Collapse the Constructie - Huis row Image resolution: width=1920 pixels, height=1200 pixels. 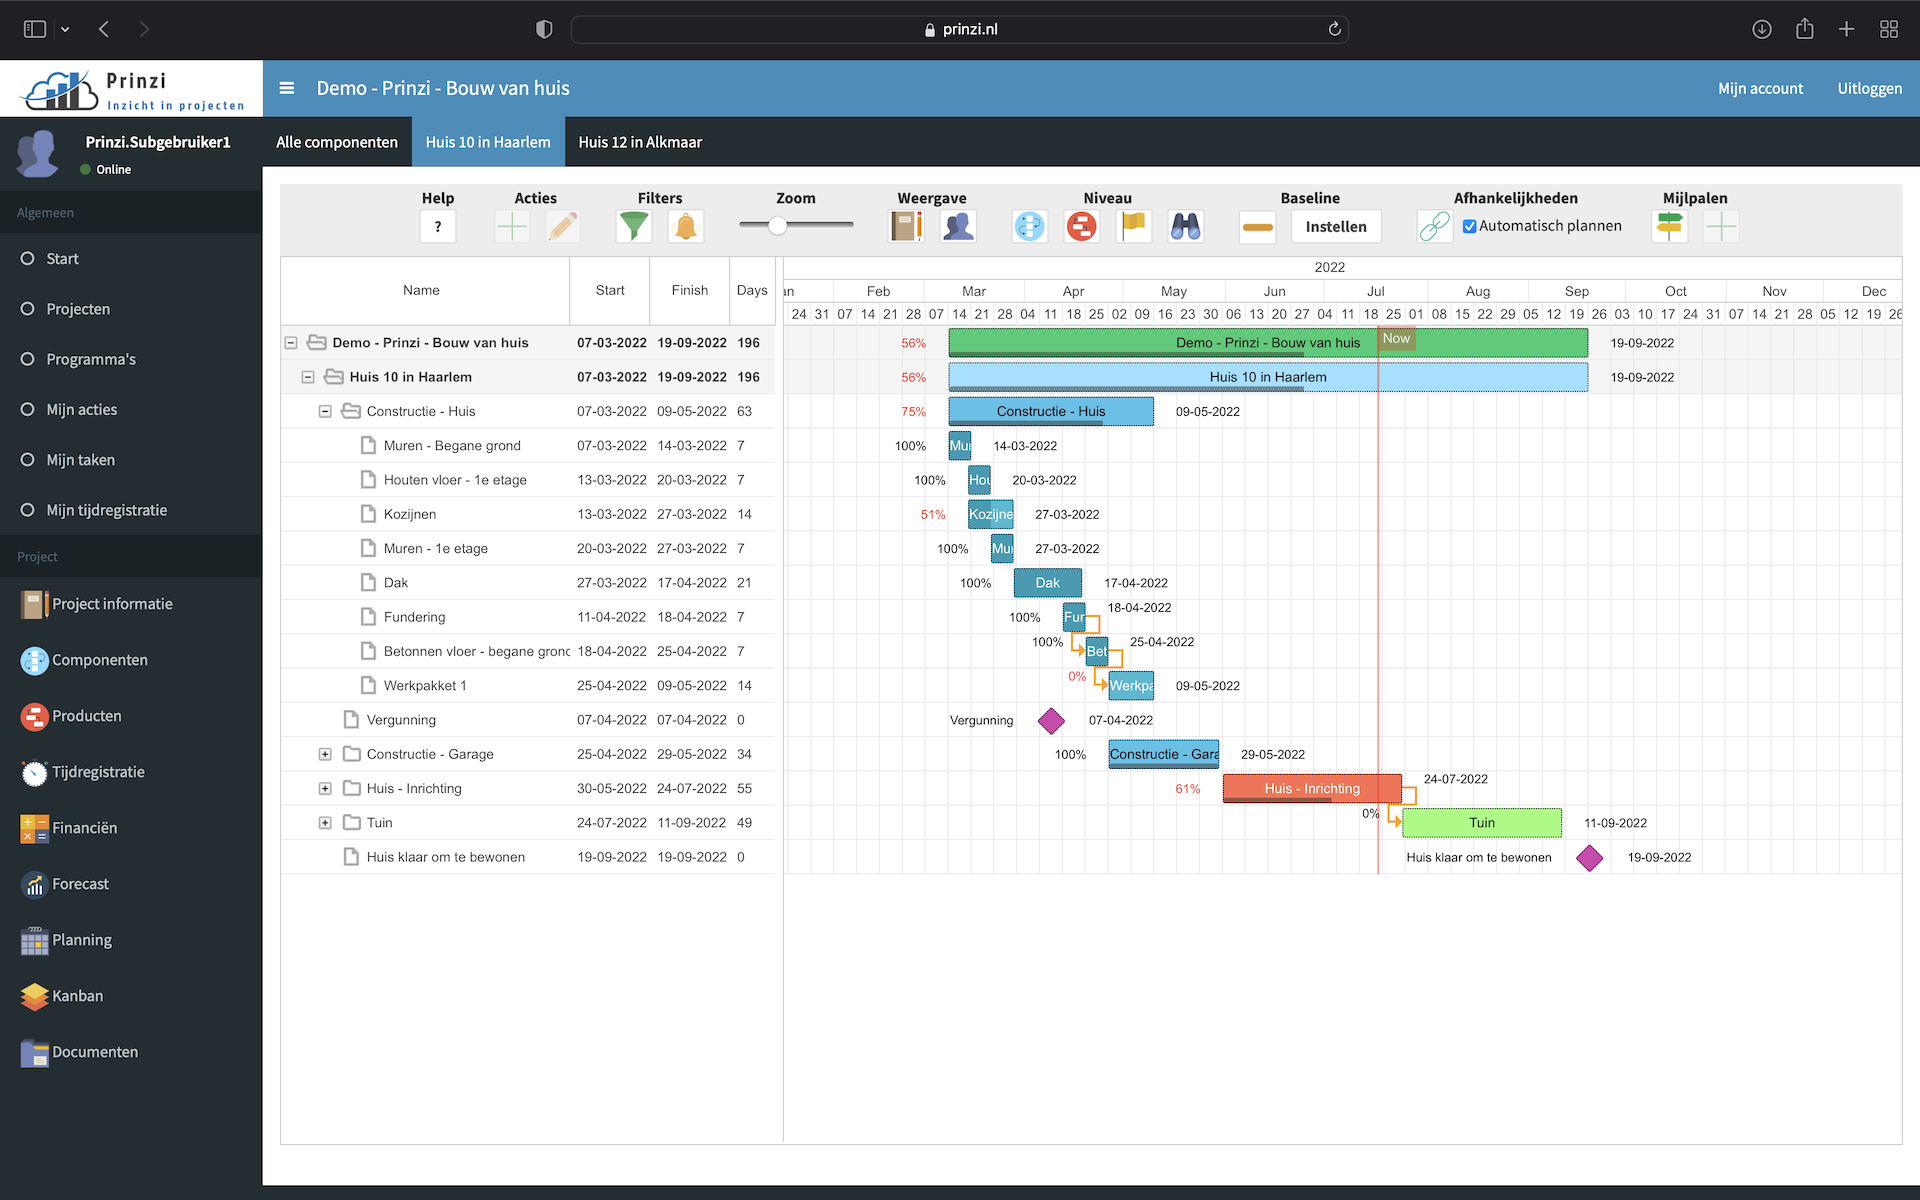pyautogui.click(x=325, y=411)
